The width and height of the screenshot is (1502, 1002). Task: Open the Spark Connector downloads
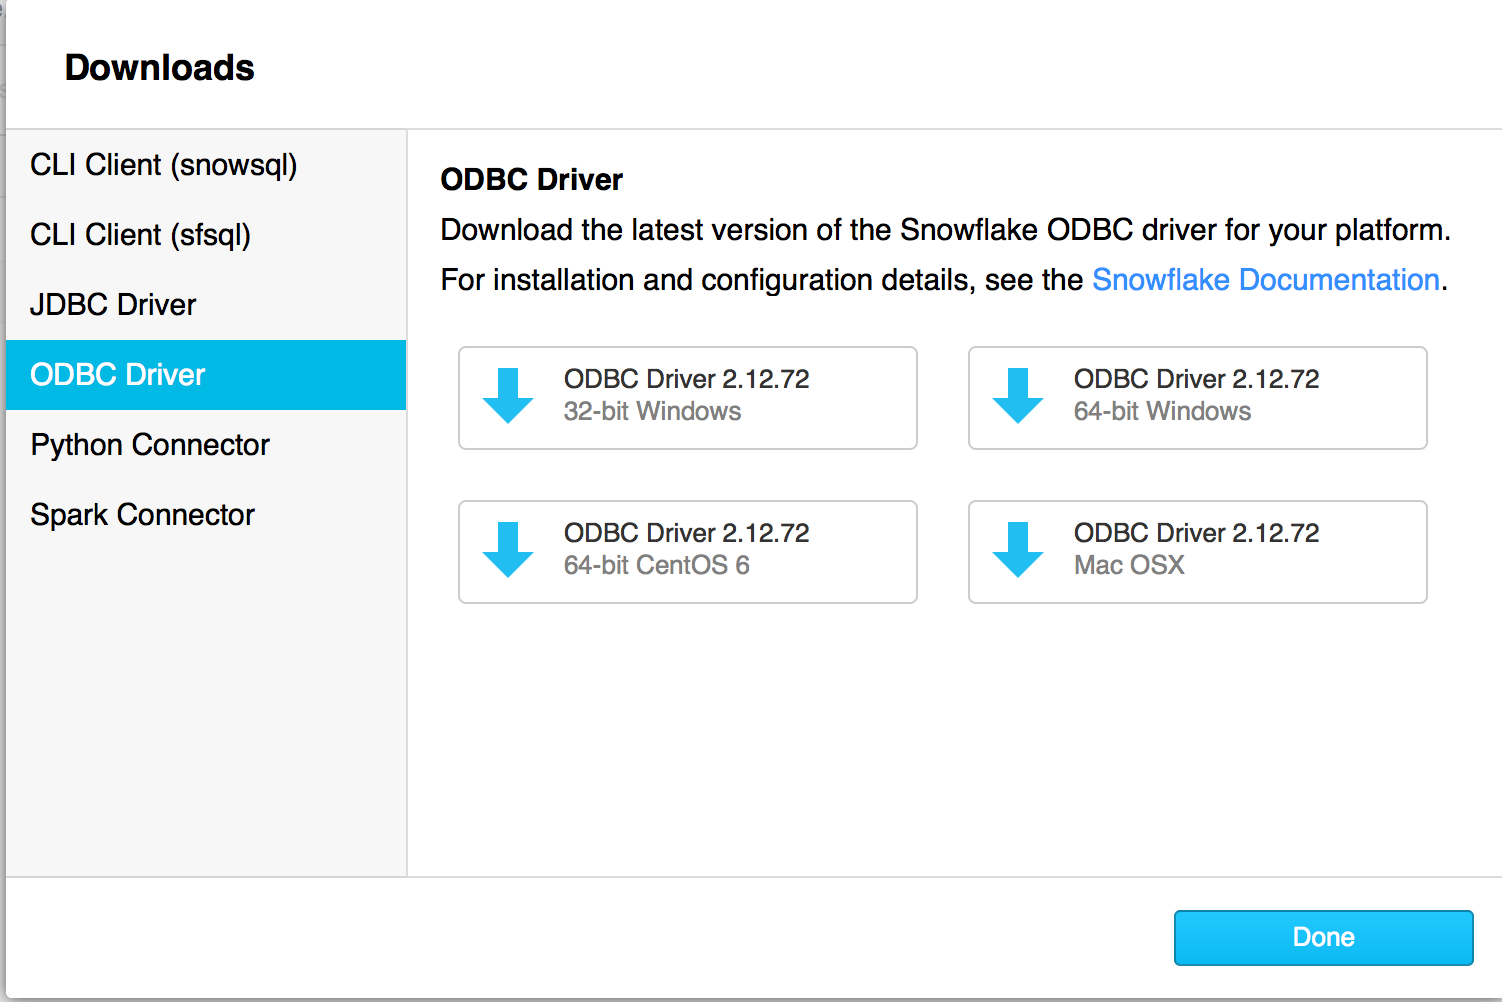point(142,514)
